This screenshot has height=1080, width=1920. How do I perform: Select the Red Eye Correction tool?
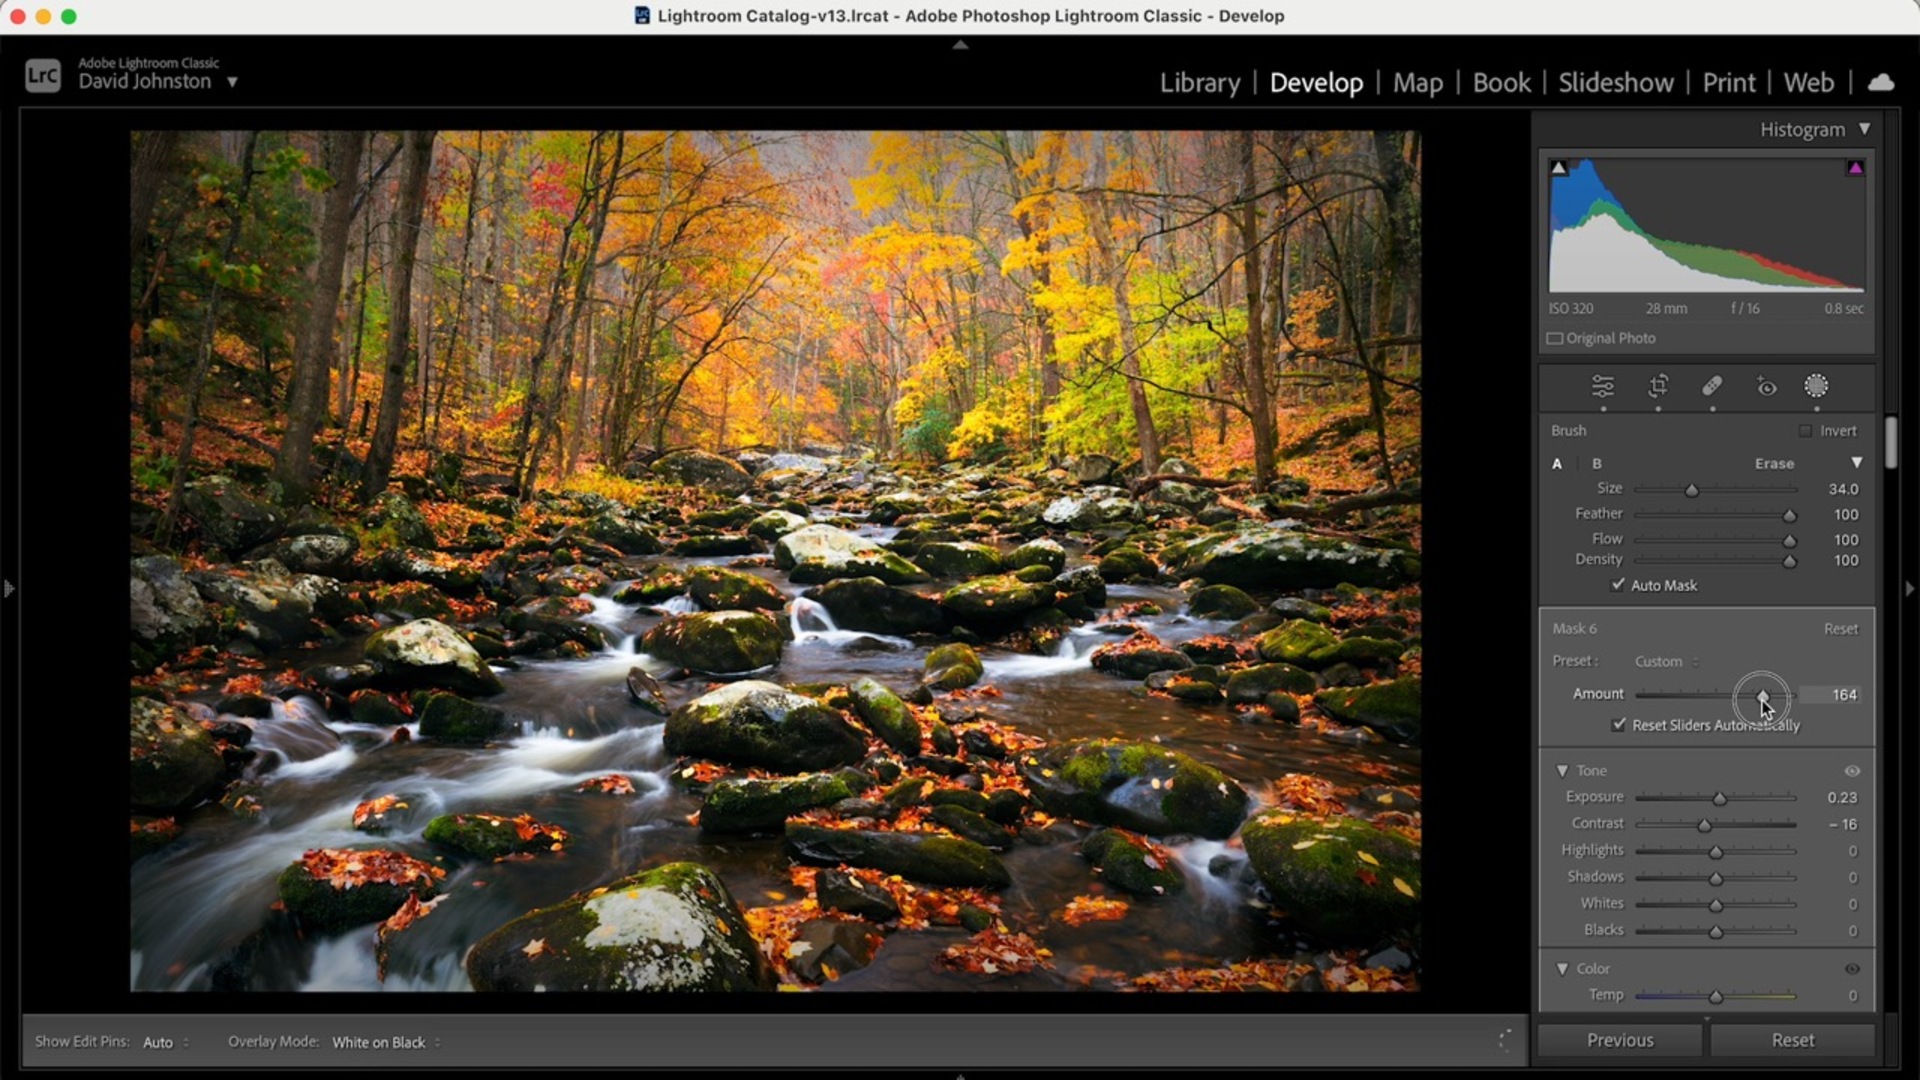tap(1766, 387)
